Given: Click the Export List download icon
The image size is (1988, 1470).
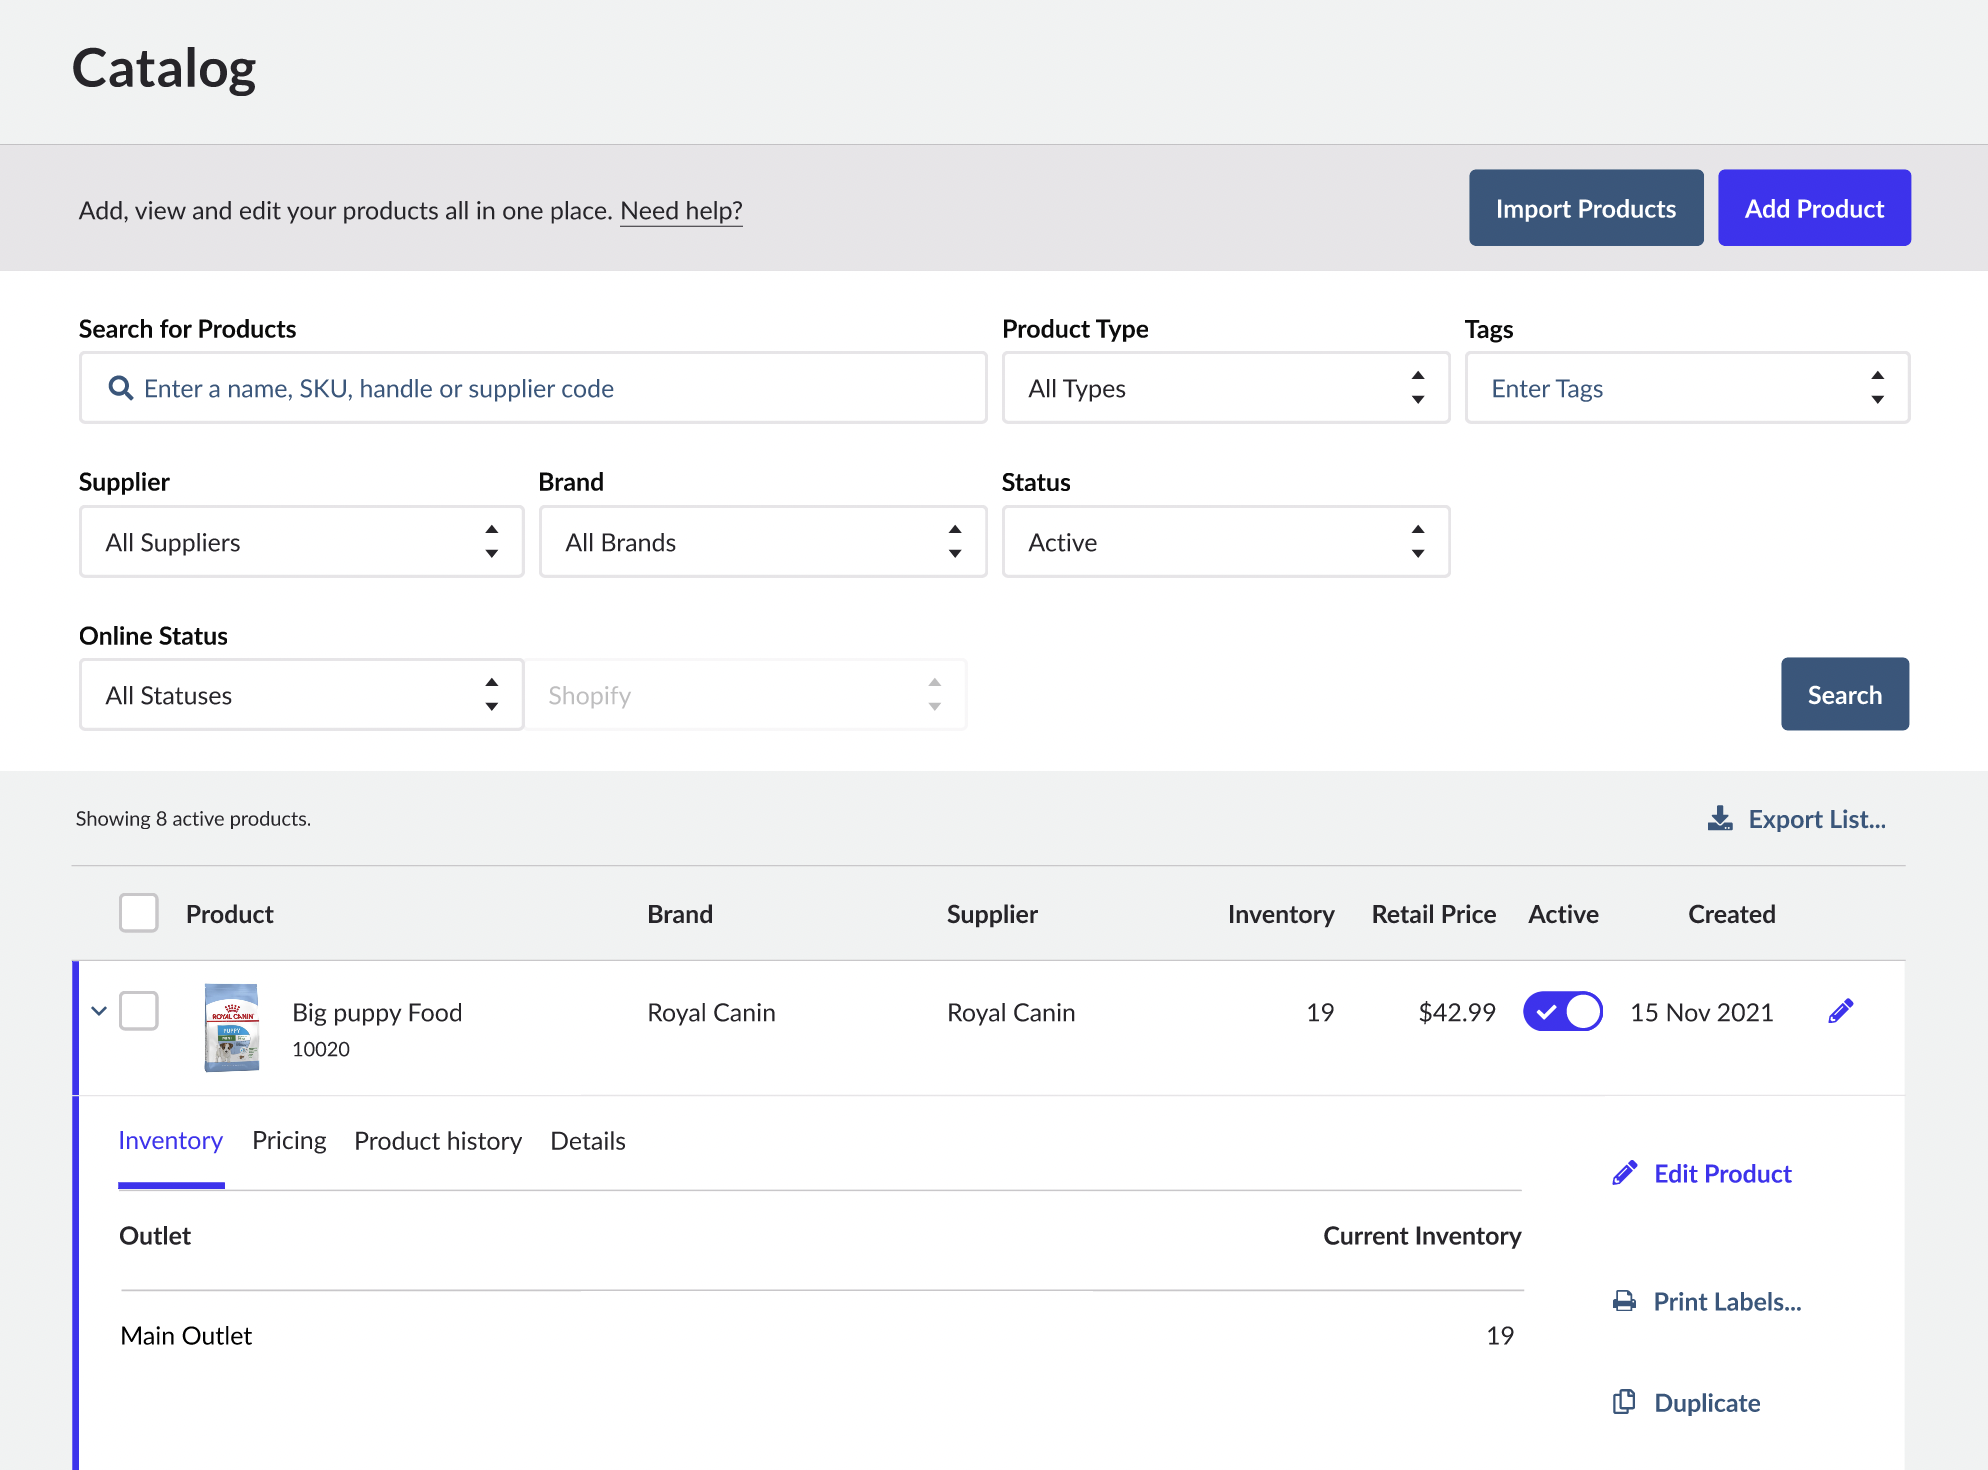Looking at the screenshot, I should tap(1719, 819).
